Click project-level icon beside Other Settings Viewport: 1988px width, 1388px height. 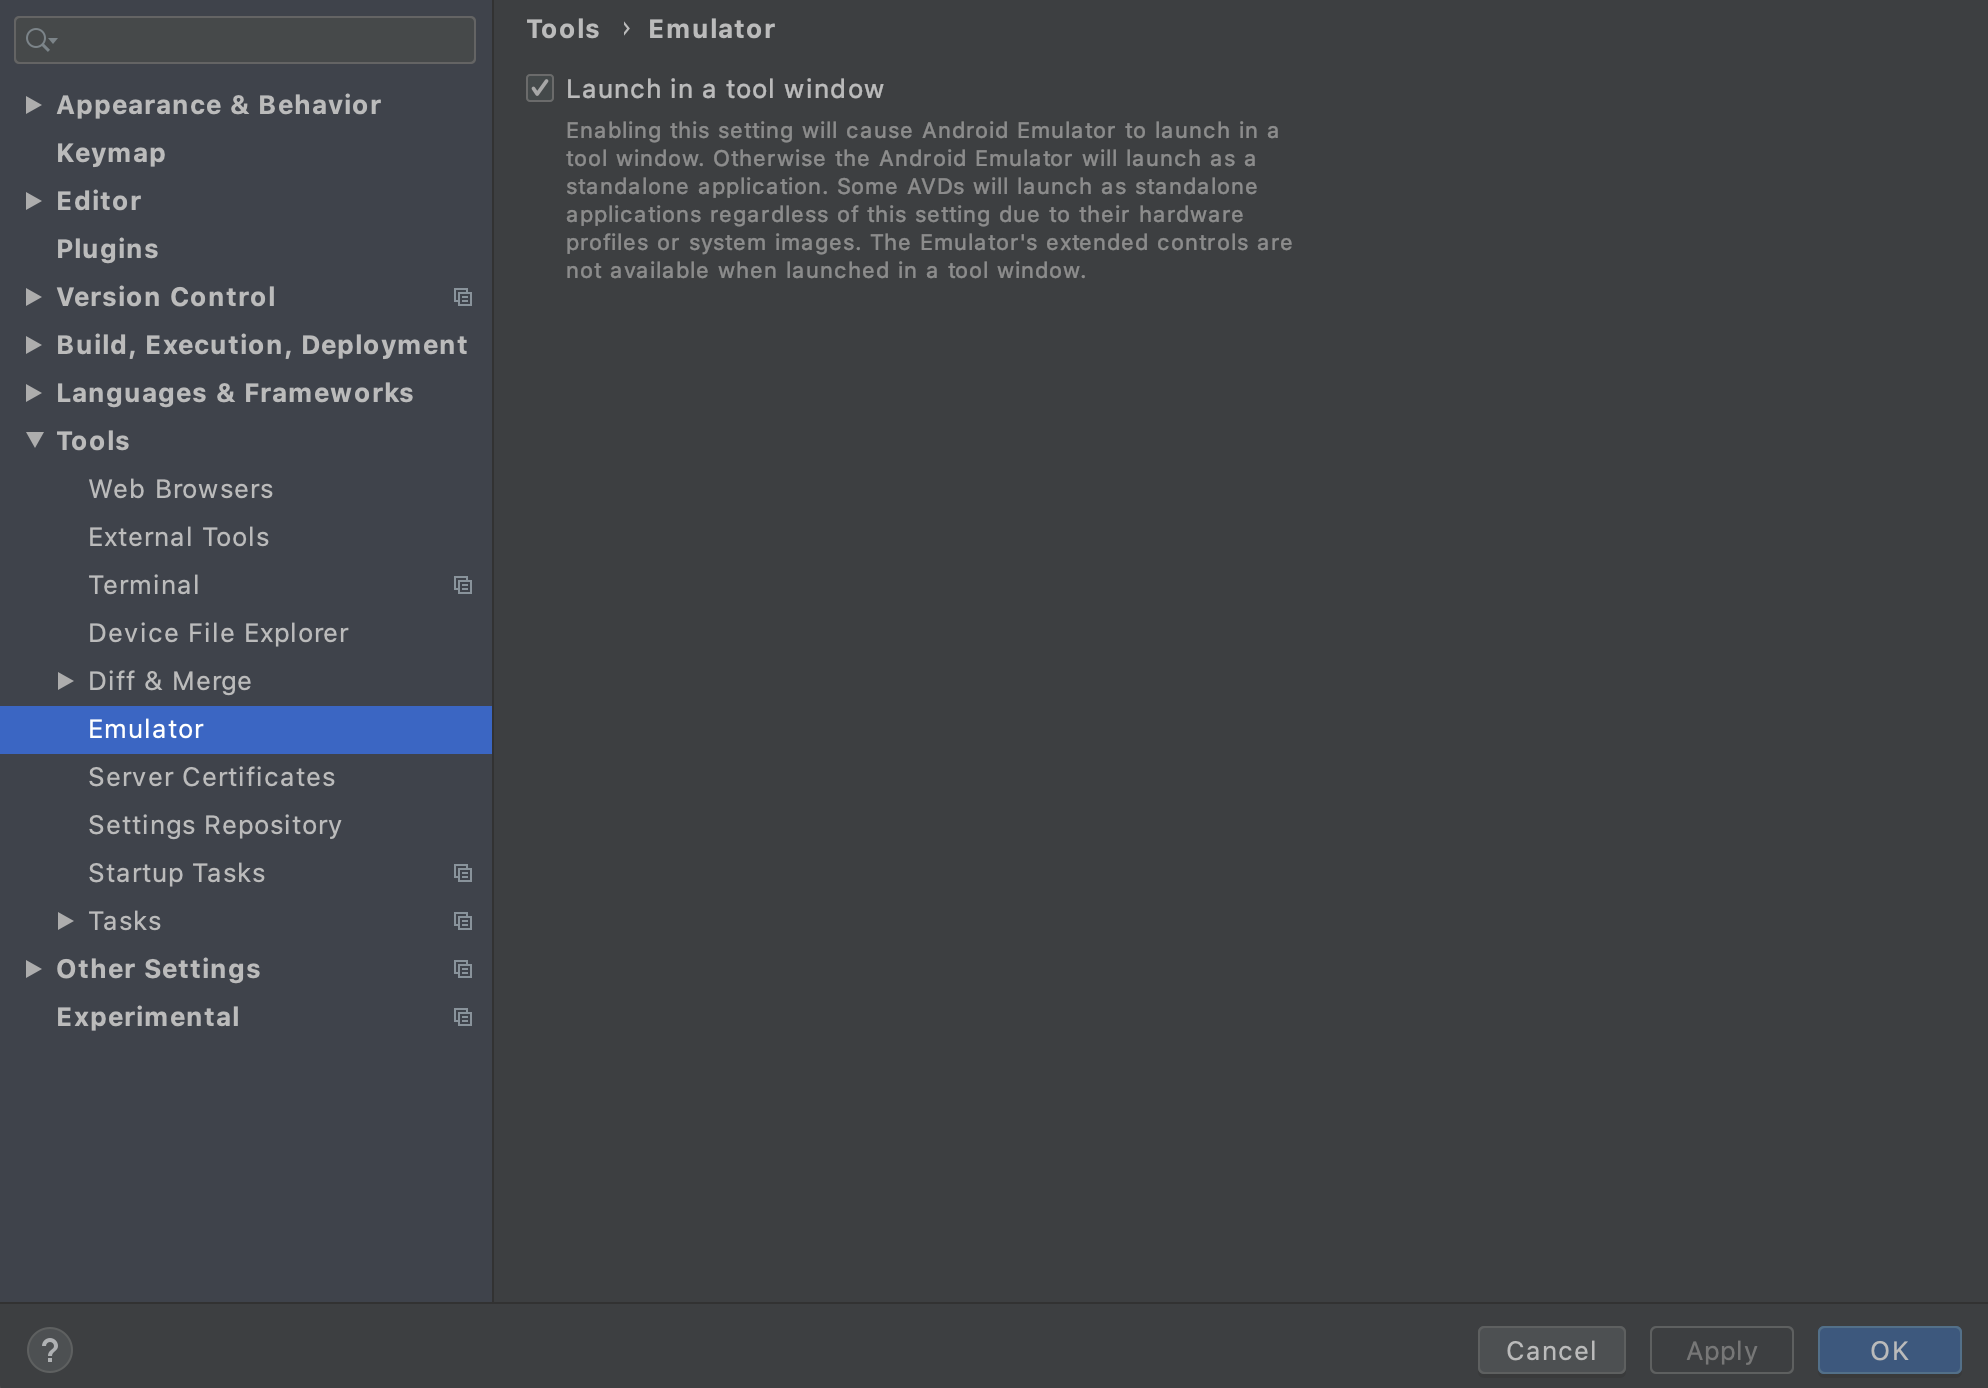point(462,969)
